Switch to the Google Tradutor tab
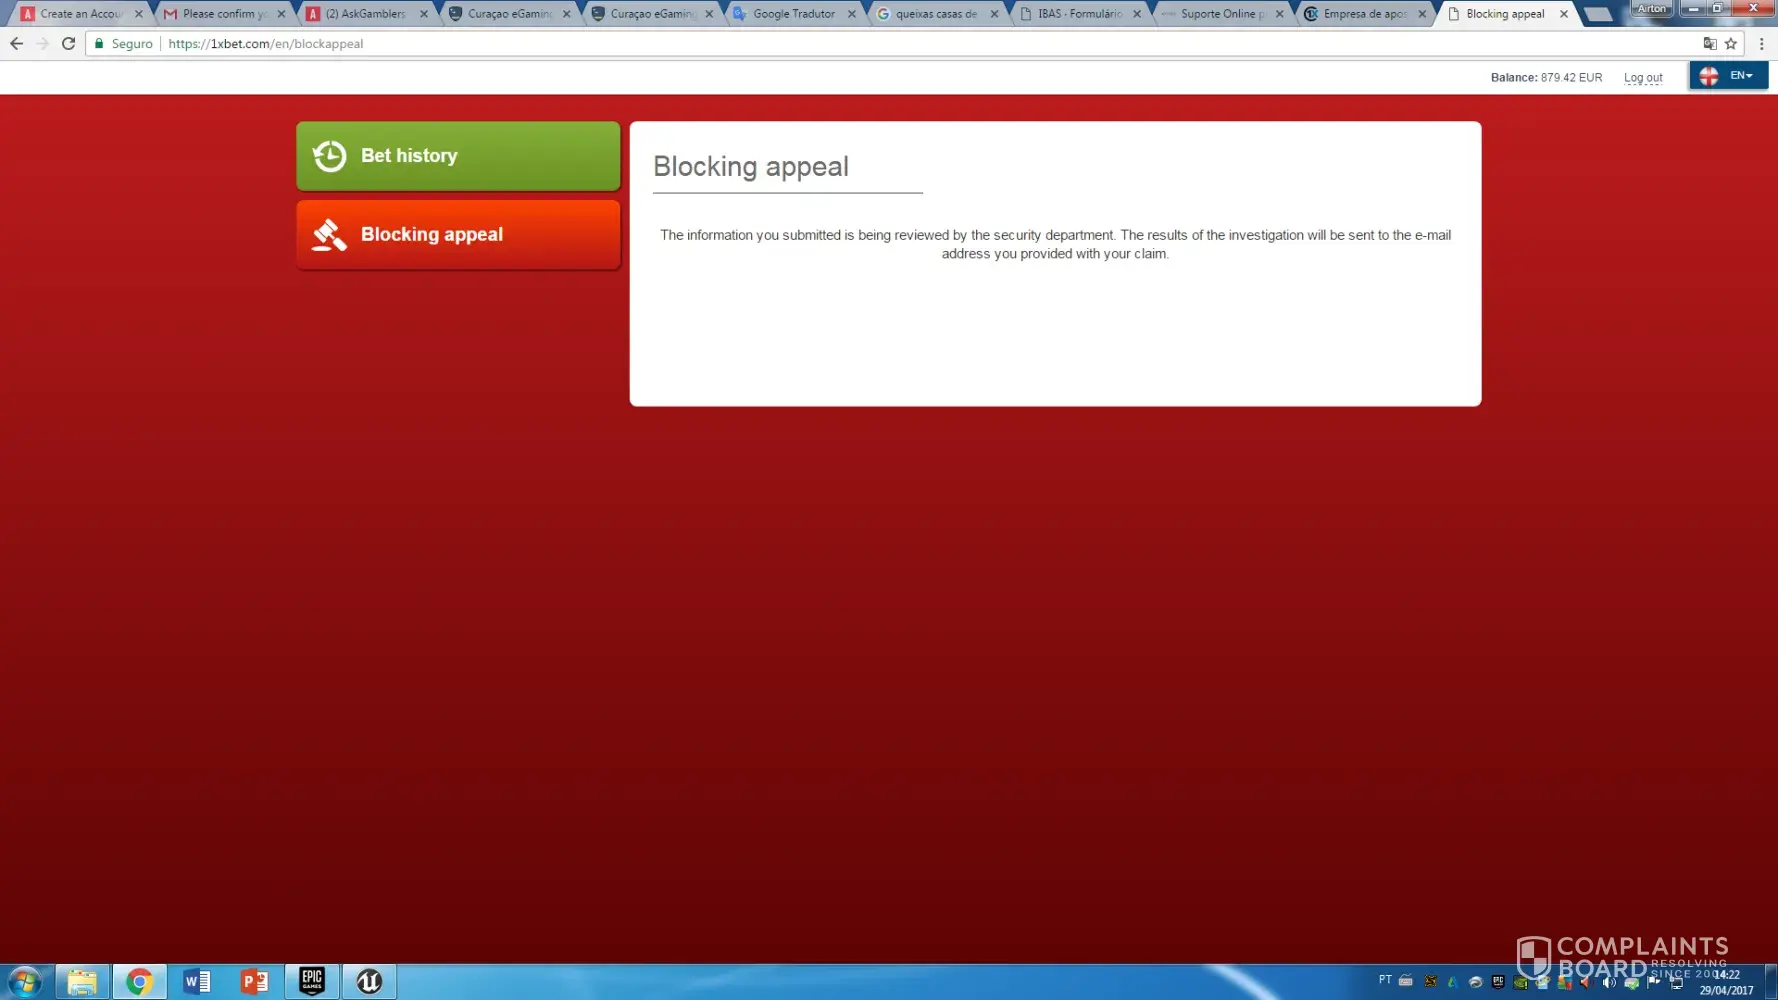Image resolution: width=1778 pixels, height=1000 pixels. 794,14
